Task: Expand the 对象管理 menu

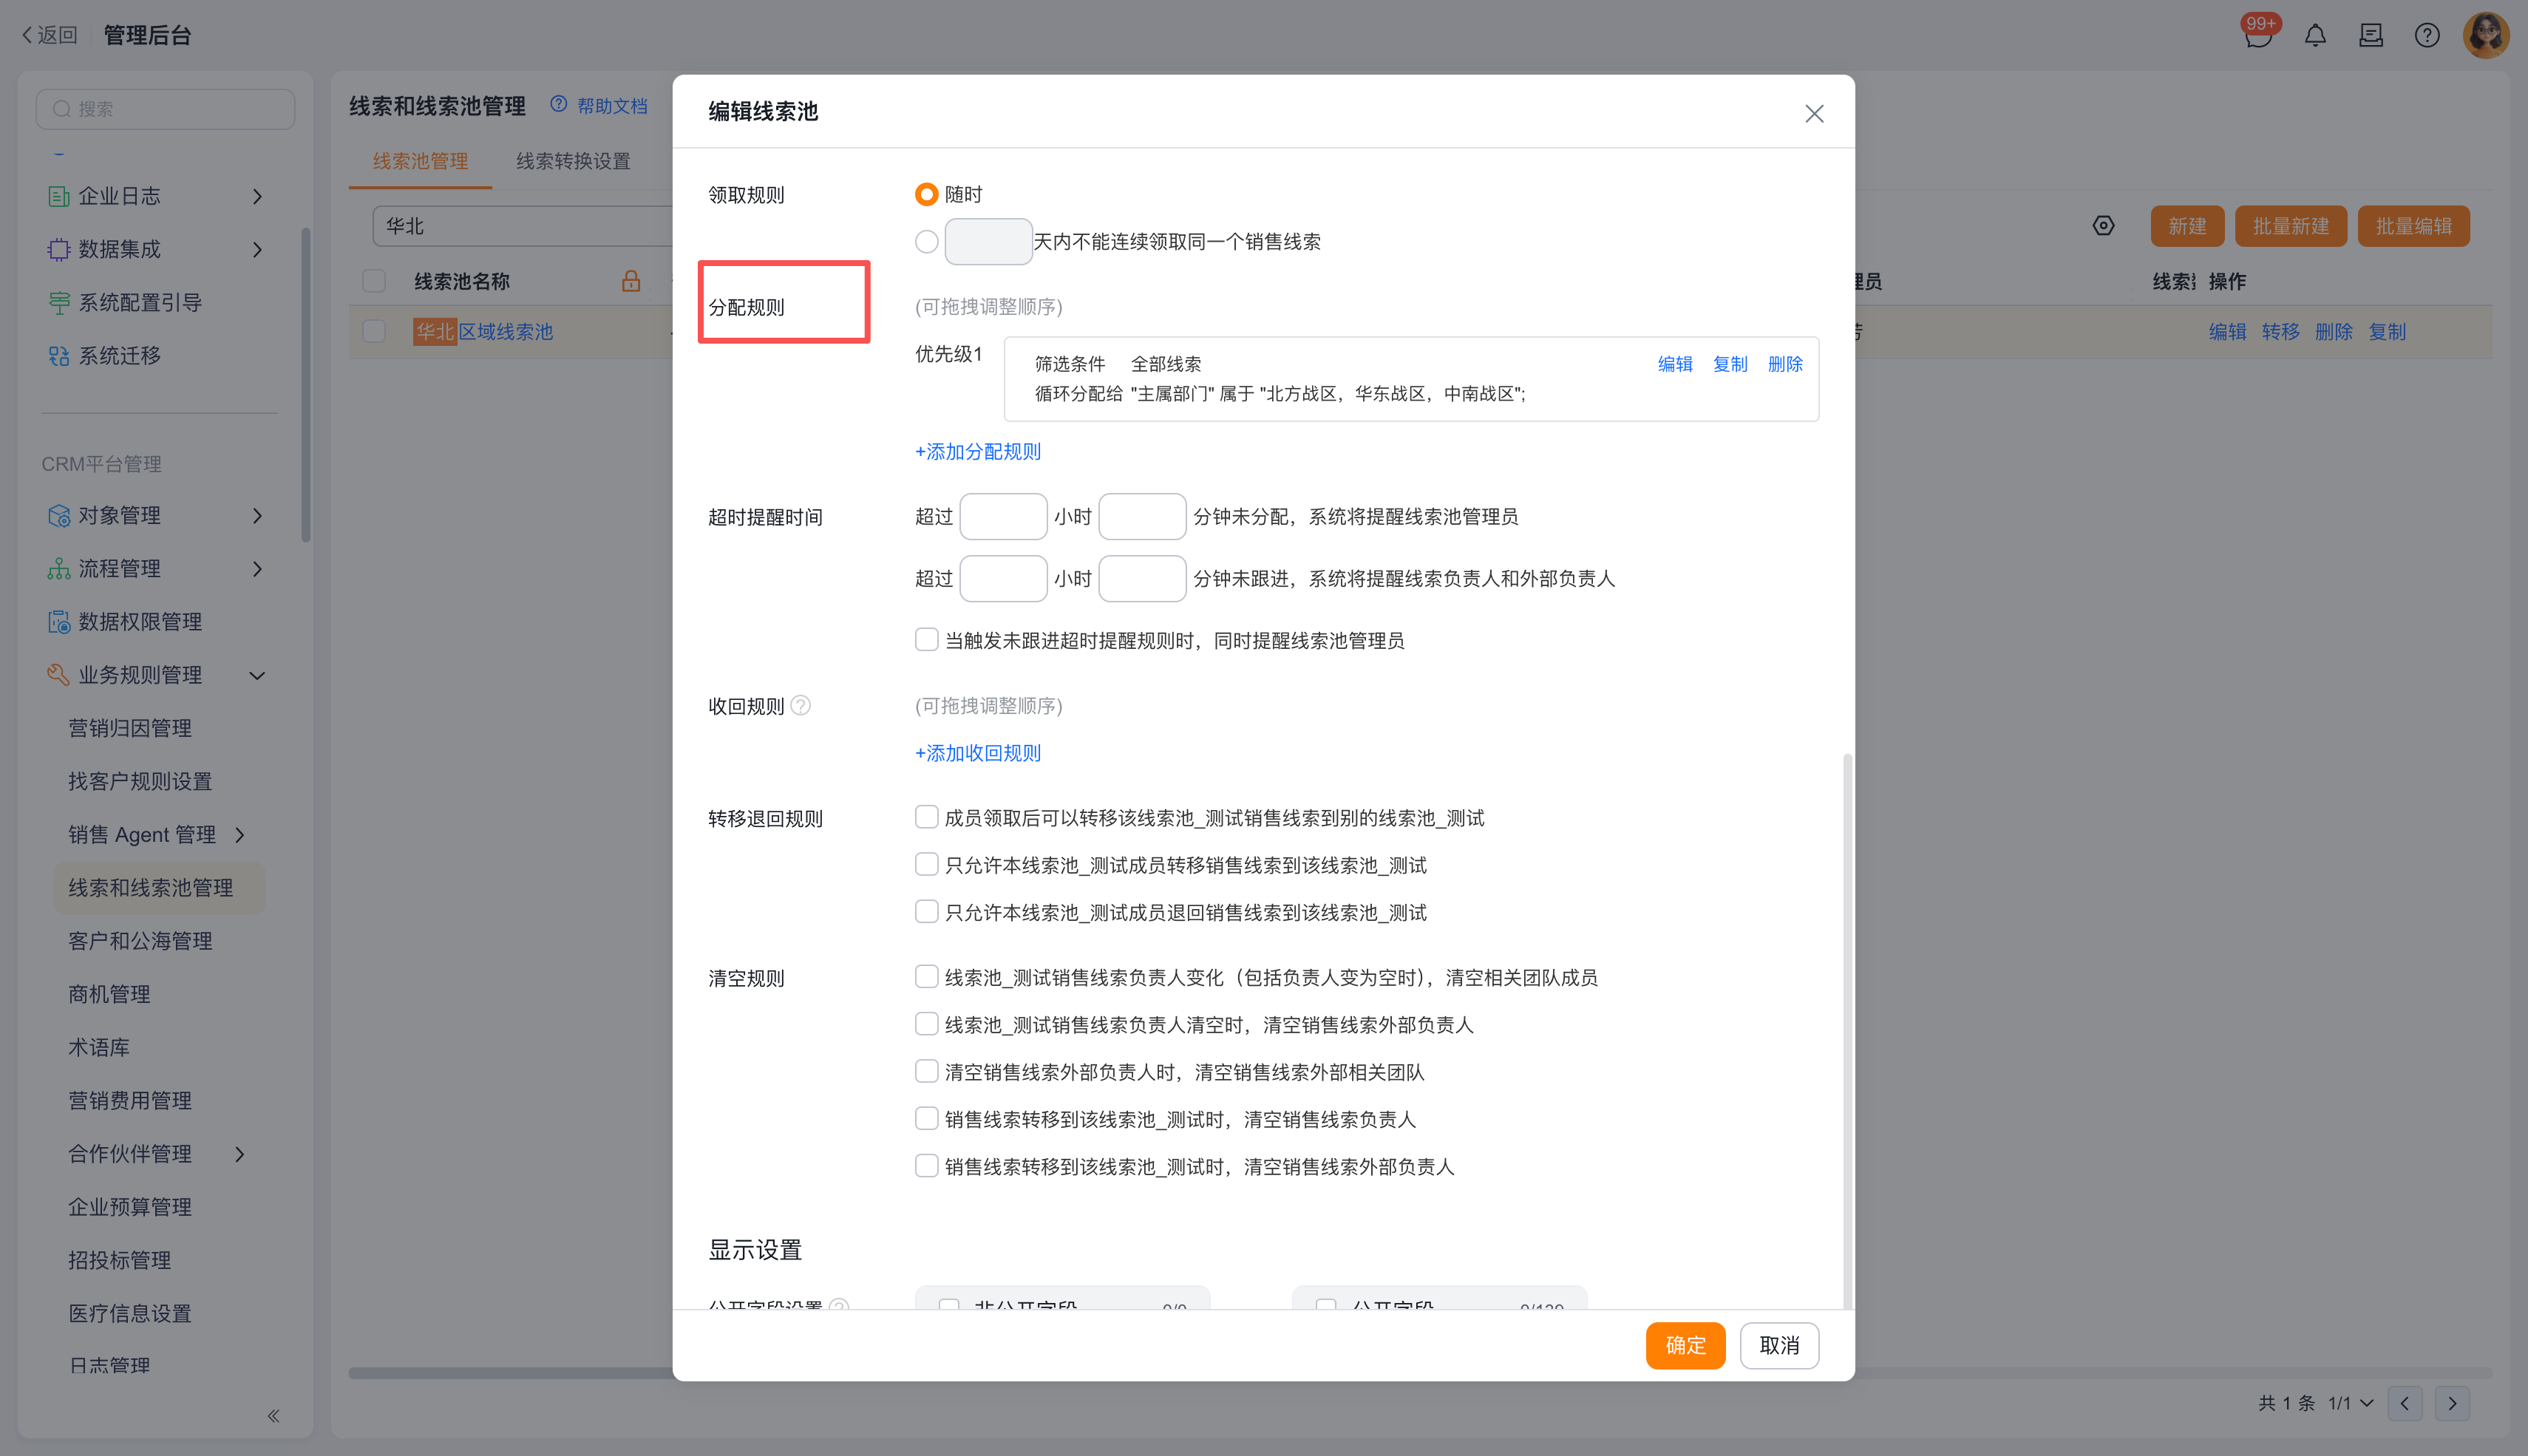Action: 258,515
